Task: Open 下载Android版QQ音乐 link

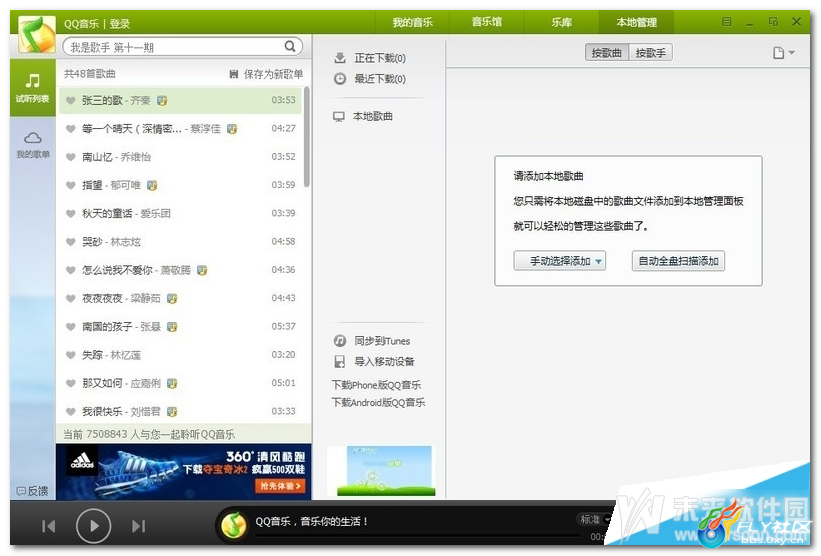Action: click(378, 403)
